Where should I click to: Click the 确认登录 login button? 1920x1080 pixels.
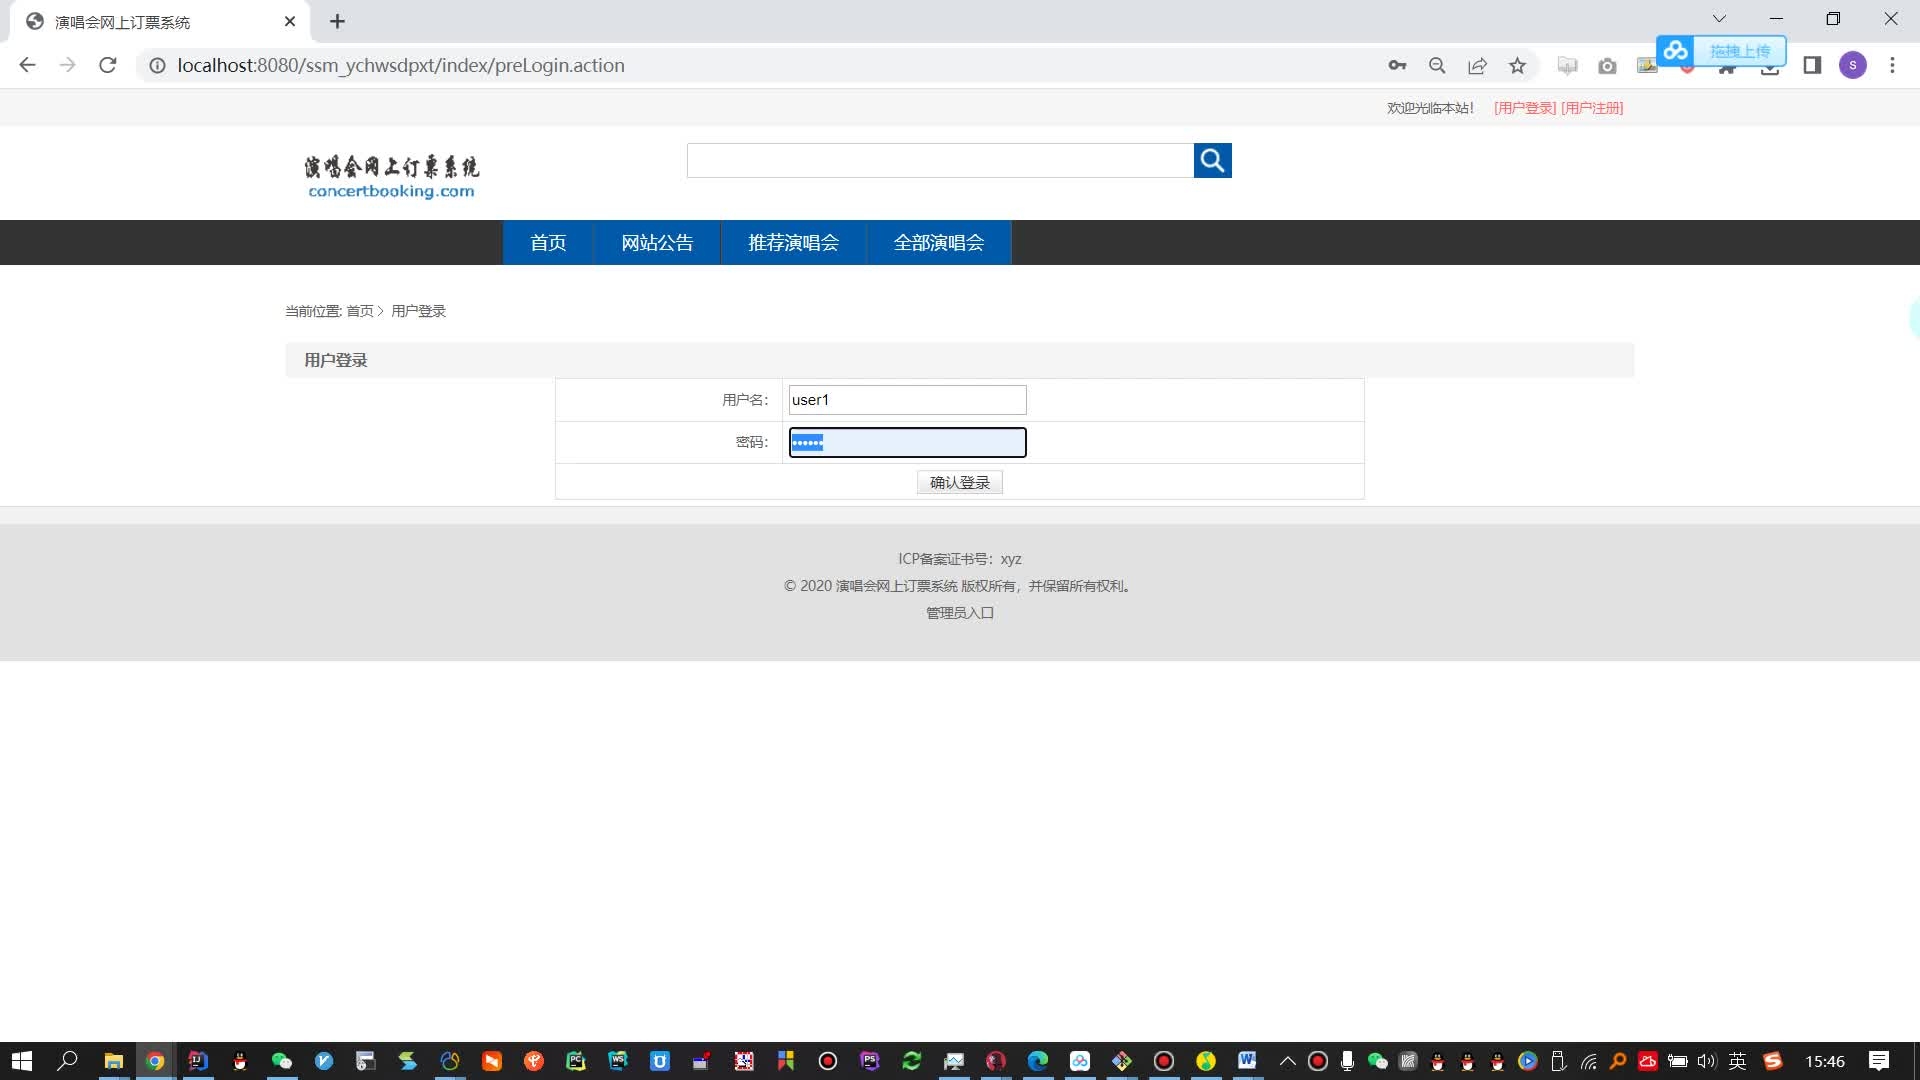(959, 482)
